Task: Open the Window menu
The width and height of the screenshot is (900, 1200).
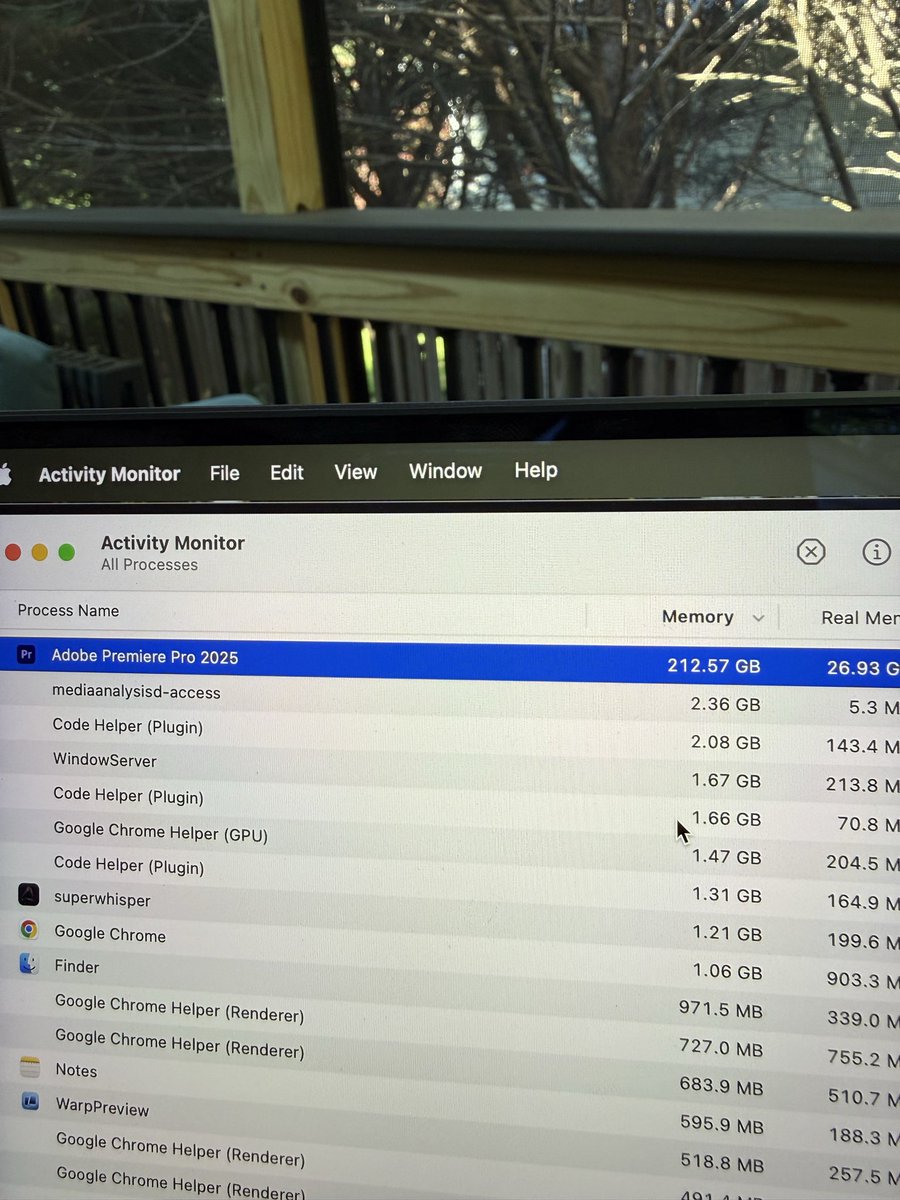Action: (445, 470)
